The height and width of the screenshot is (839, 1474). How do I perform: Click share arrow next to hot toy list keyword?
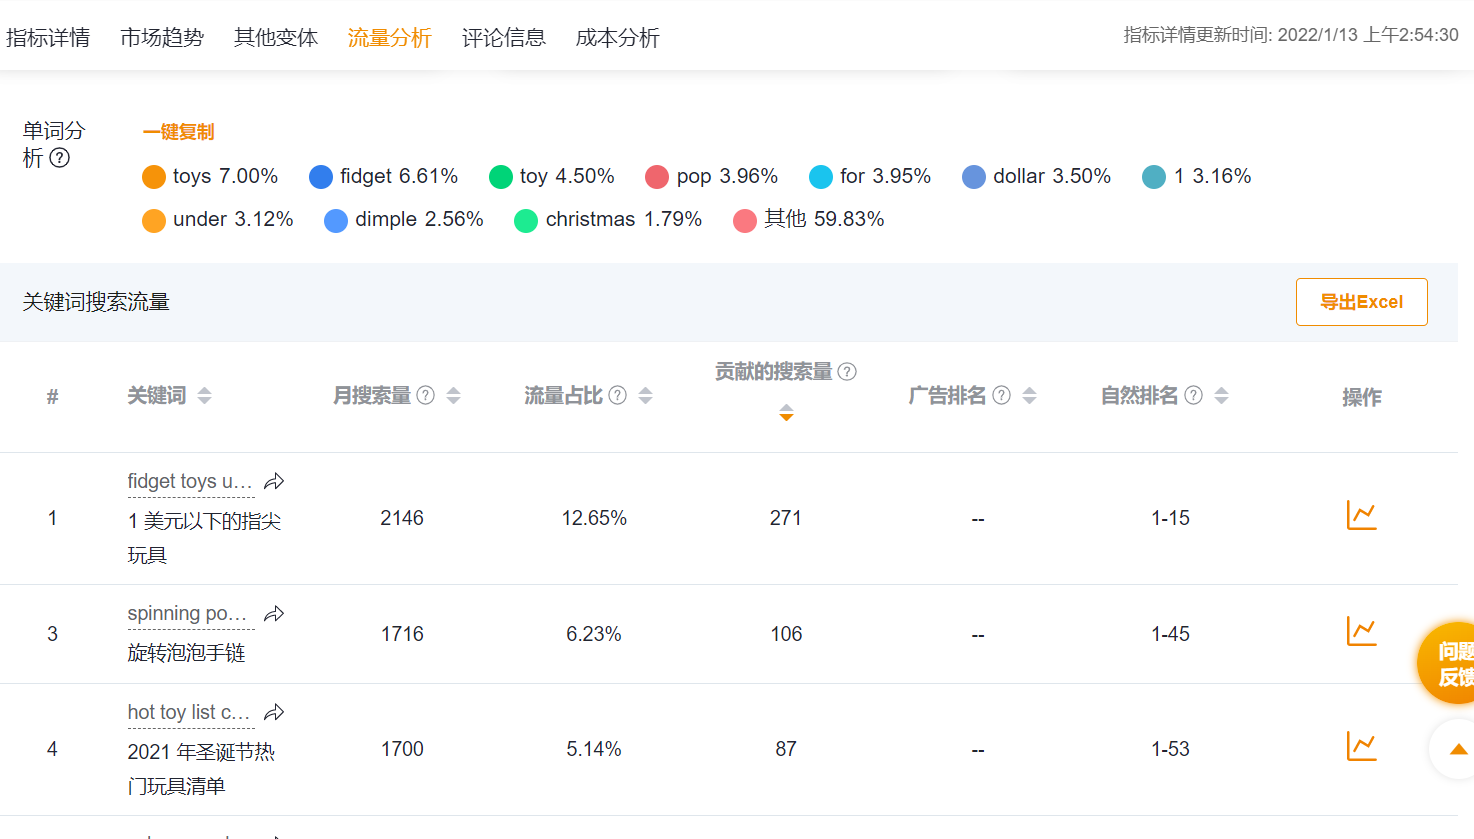pos(274,713)
